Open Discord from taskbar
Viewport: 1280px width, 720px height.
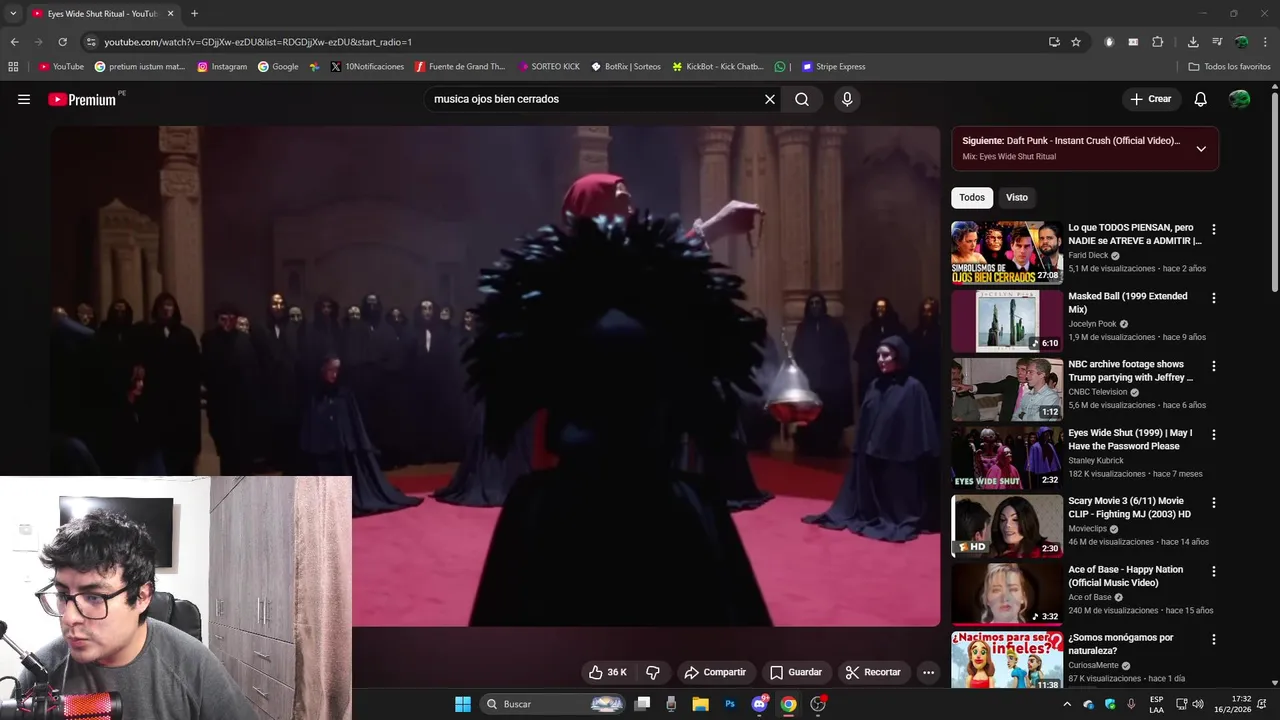(759, 704)
